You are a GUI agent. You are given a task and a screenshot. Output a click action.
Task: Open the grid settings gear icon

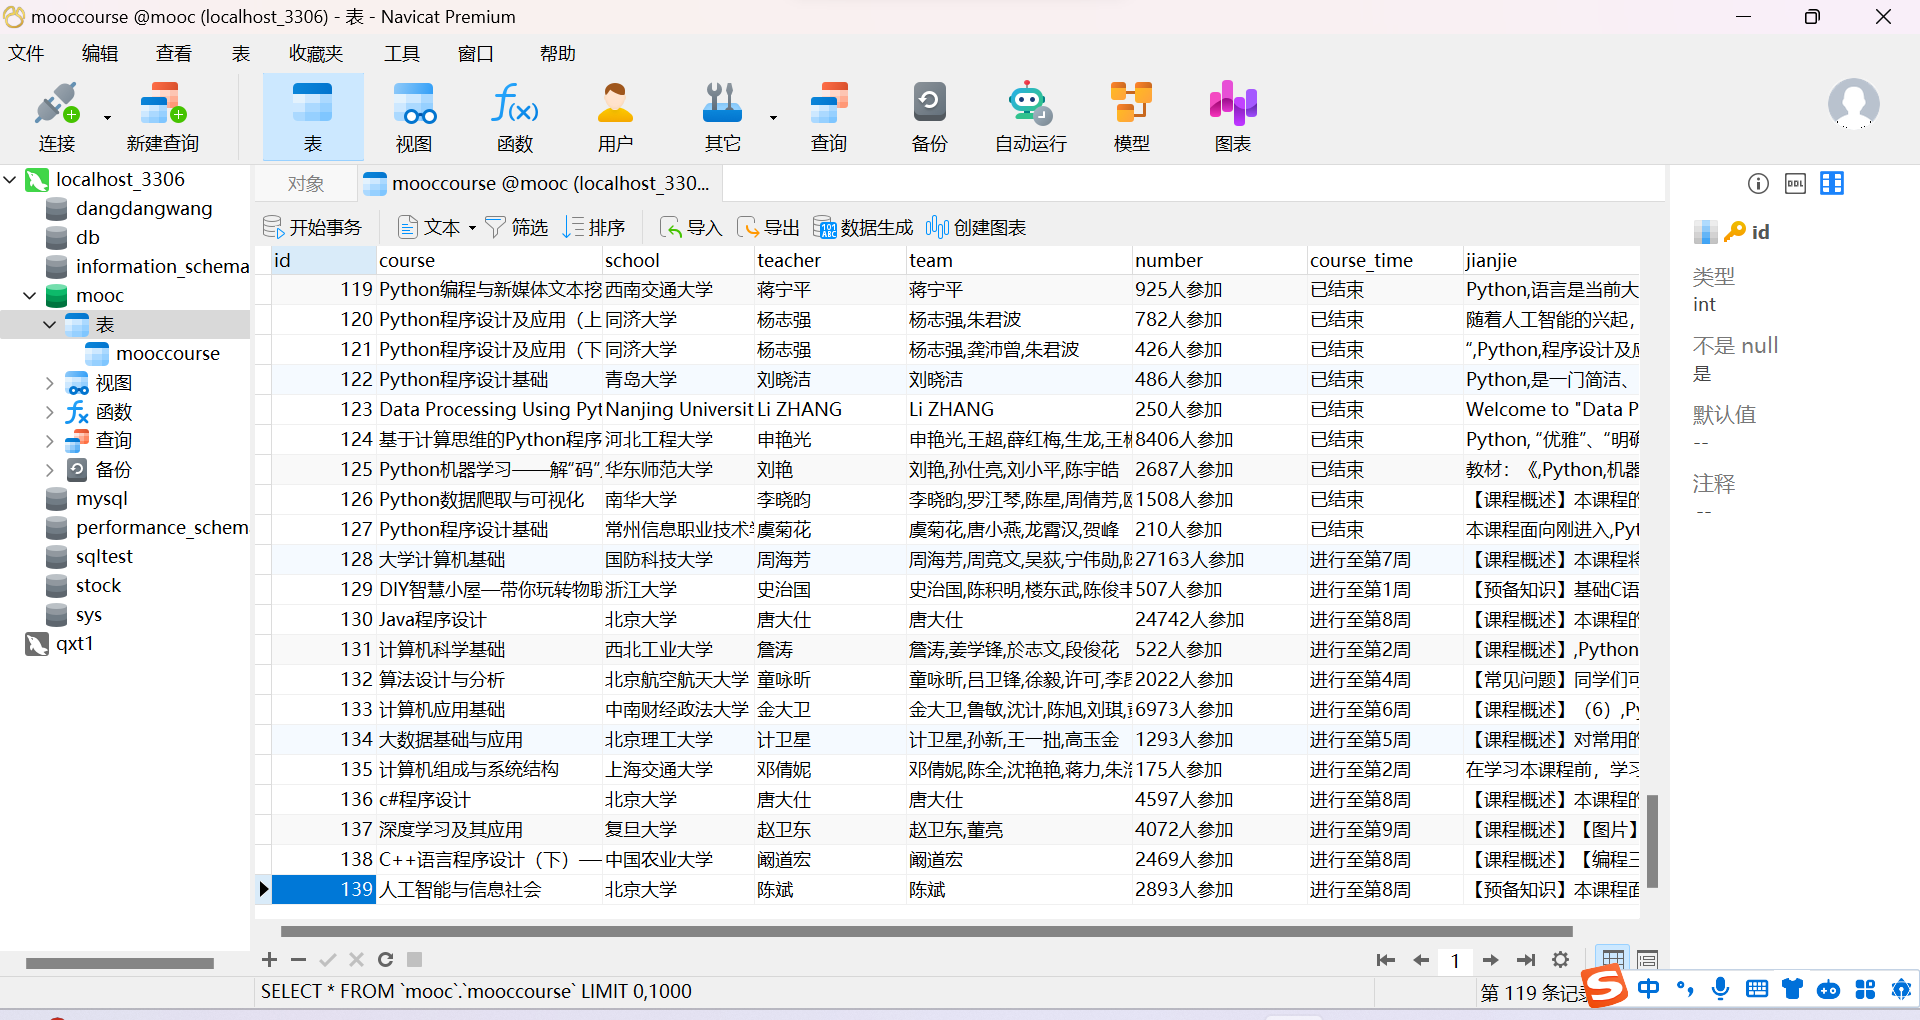click(1560, 960)
